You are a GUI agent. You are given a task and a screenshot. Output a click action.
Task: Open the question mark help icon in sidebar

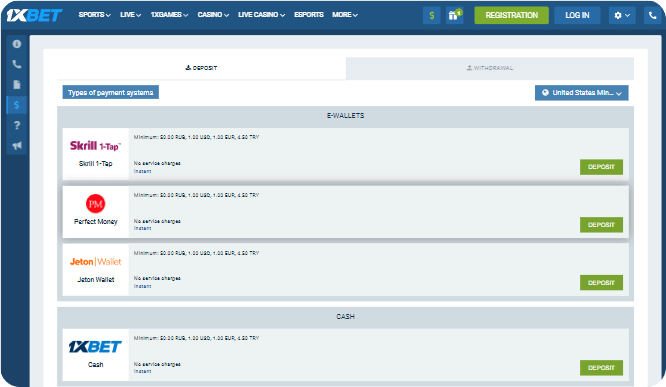pos(17,125)
